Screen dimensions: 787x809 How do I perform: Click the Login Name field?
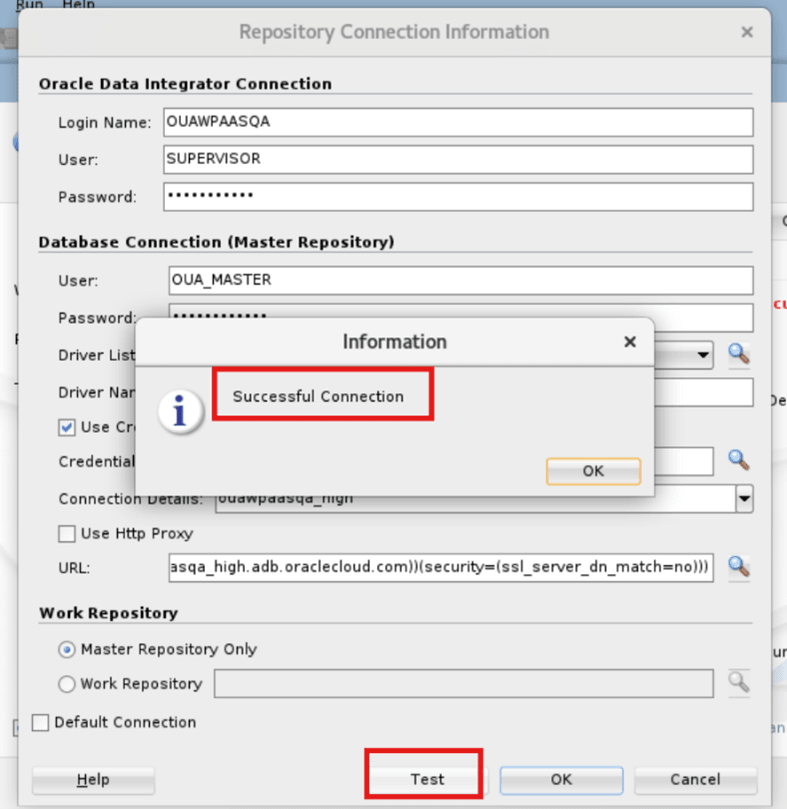458,122
